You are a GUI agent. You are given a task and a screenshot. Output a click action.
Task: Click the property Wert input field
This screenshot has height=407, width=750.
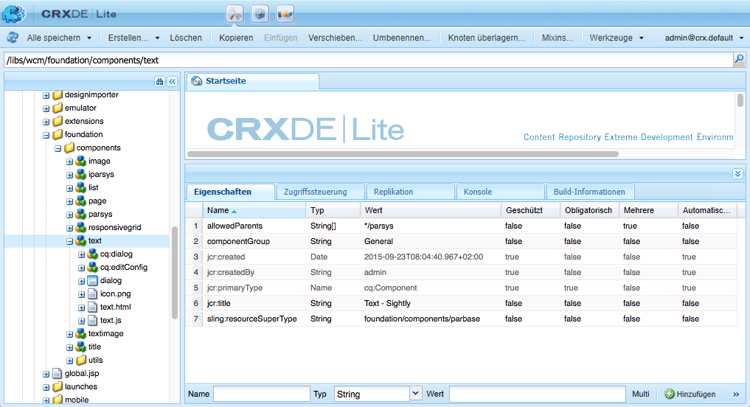537,394
